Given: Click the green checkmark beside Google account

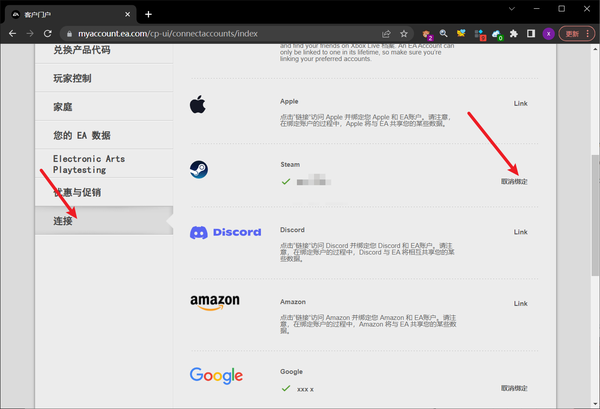Looking at the screenshot, I should [286, 388].
